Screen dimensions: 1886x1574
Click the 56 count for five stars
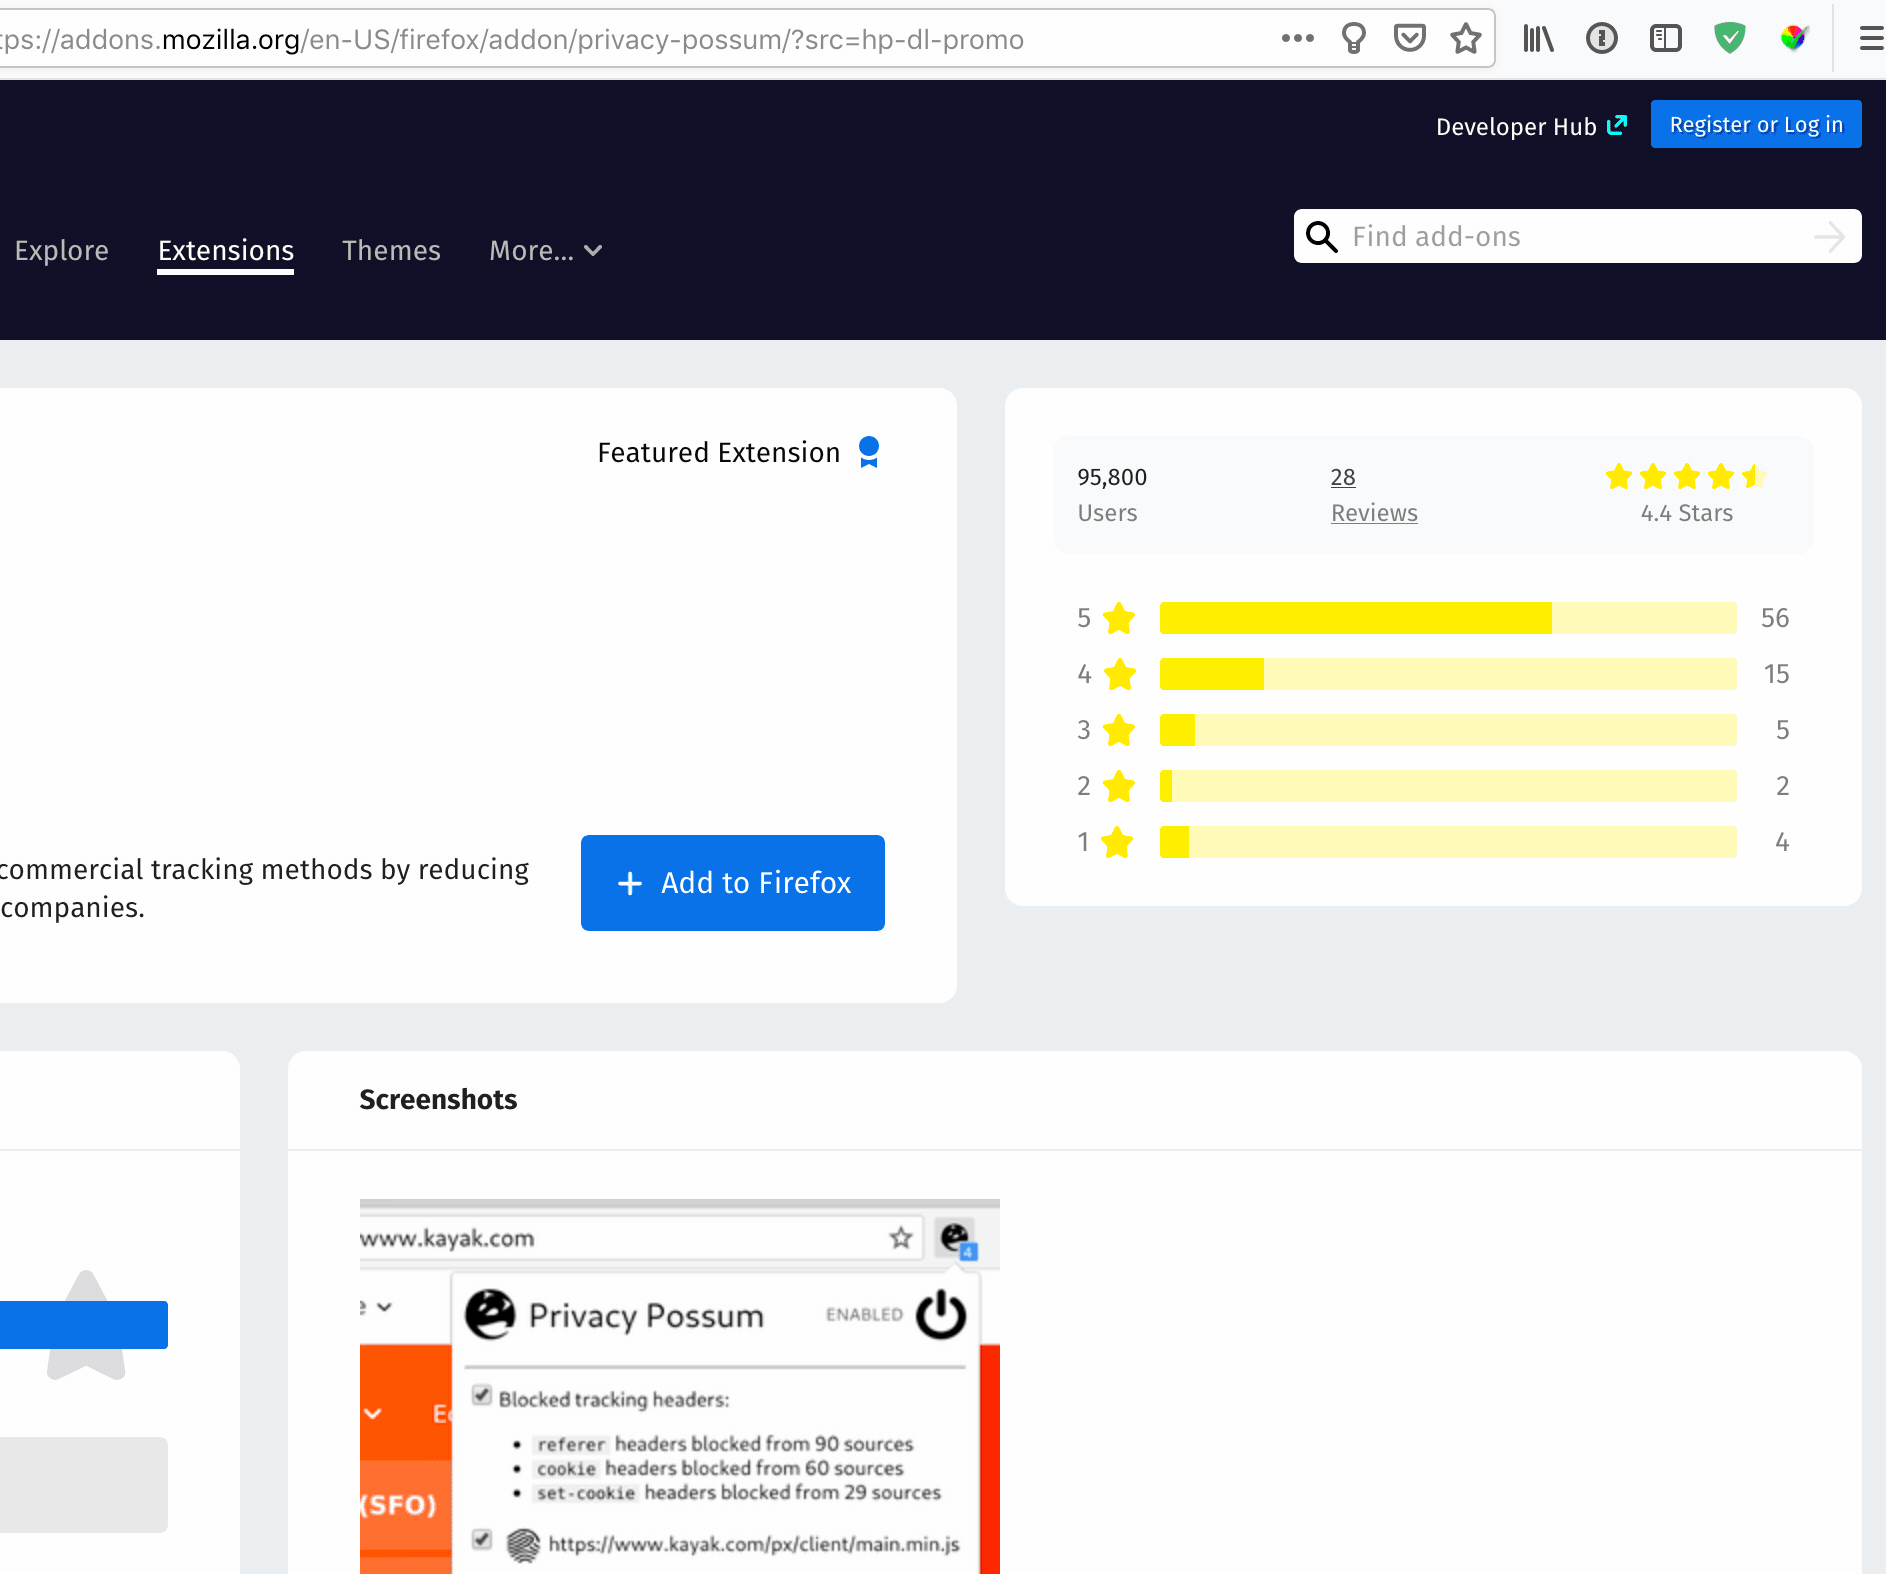tap(1774, 618)
